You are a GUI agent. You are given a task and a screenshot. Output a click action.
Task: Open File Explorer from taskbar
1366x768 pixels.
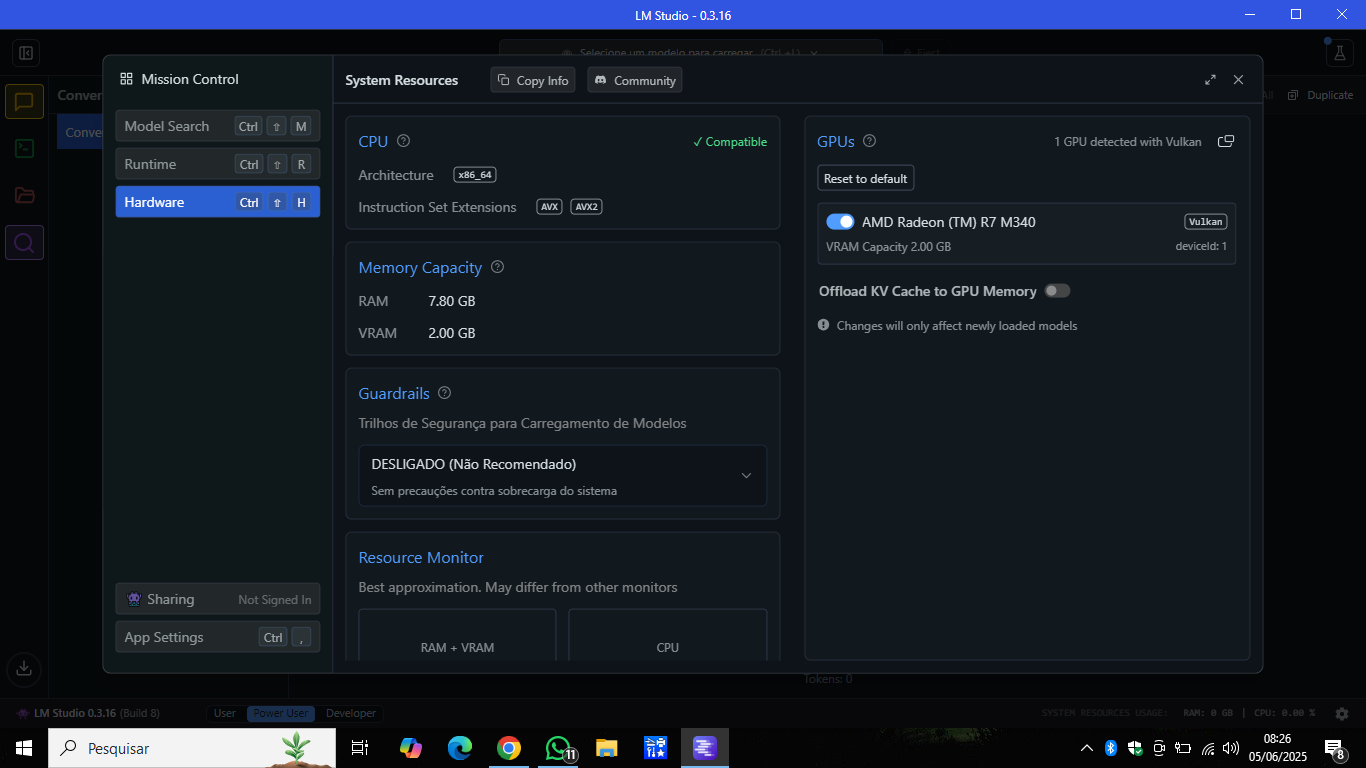pyautogui.click(x=606, y=748)
